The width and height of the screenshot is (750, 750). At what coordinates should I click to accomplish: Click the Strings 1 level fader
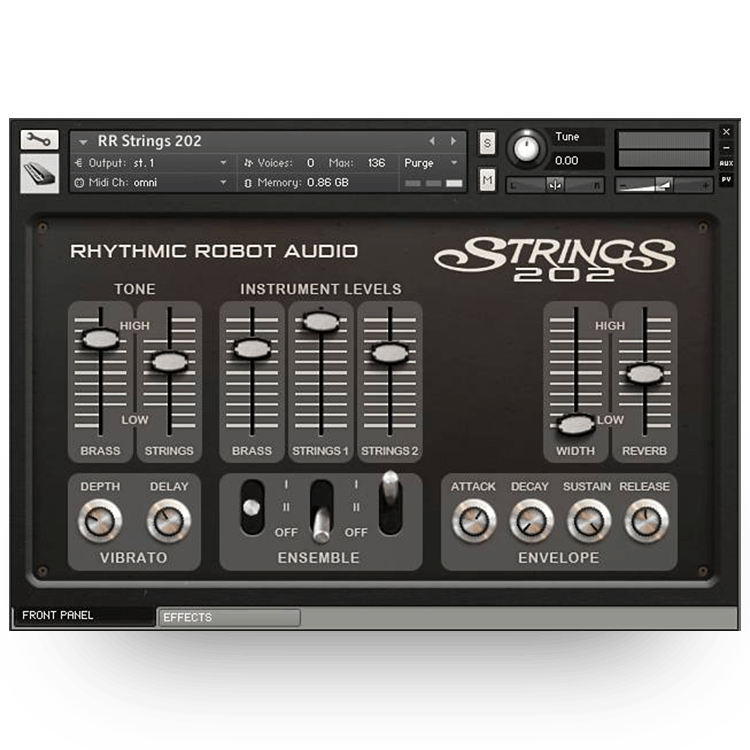[321, 321]
